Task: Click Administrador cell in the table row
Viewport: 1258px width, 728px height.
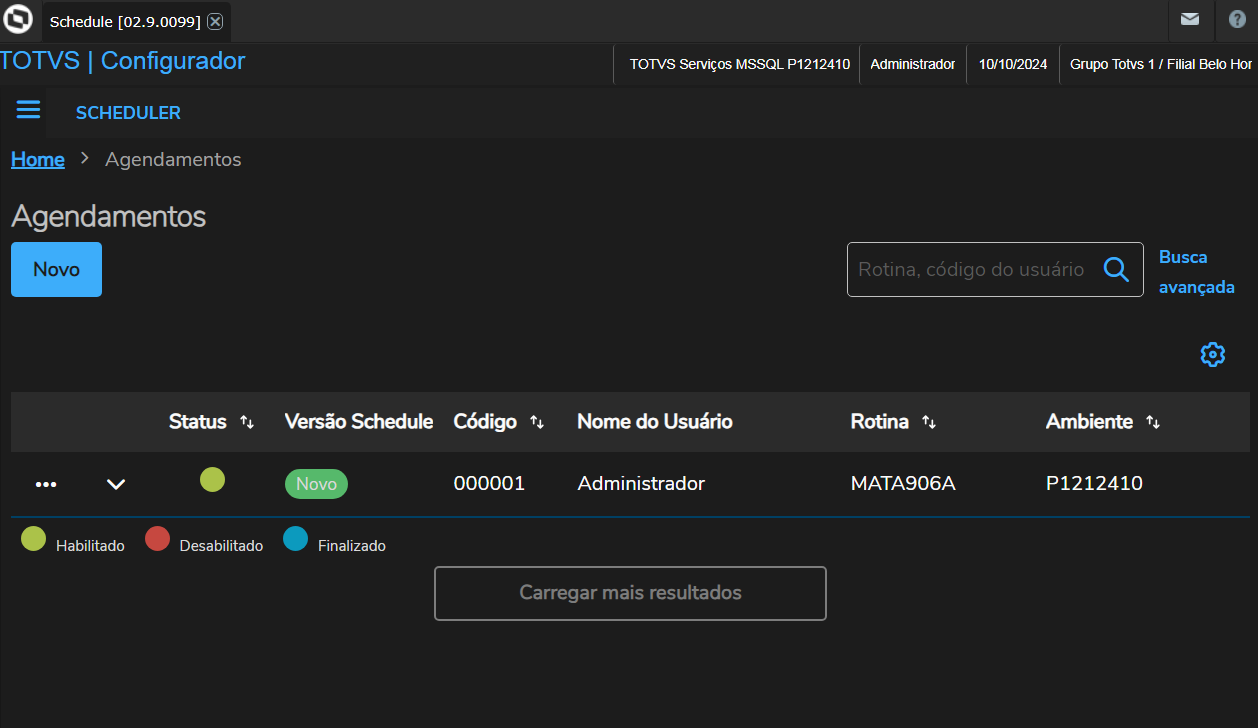Action: pos(641,484)
